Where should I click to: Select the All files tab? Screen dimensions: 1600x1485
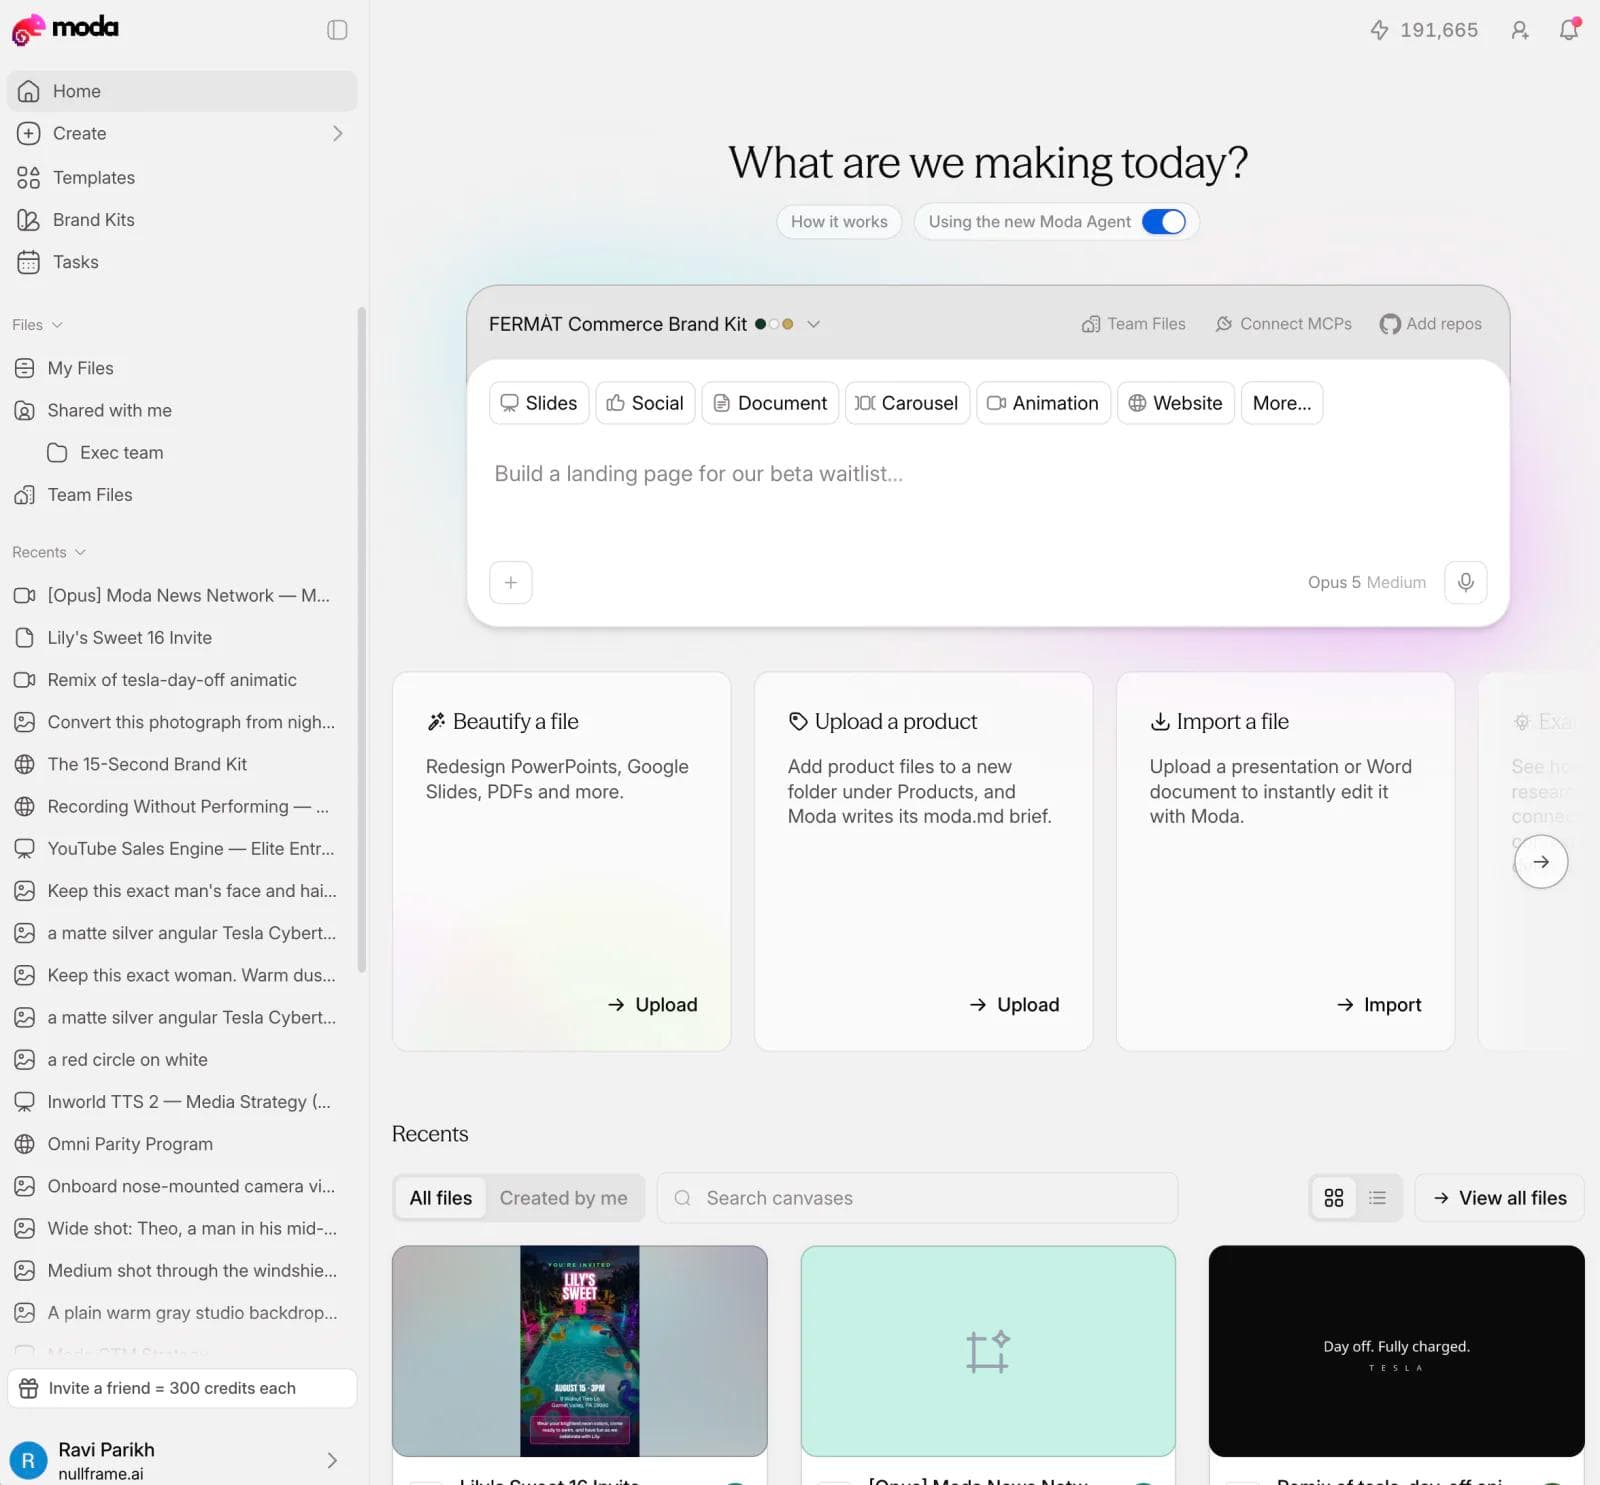pyautogui.click(x=440, y=1198)
